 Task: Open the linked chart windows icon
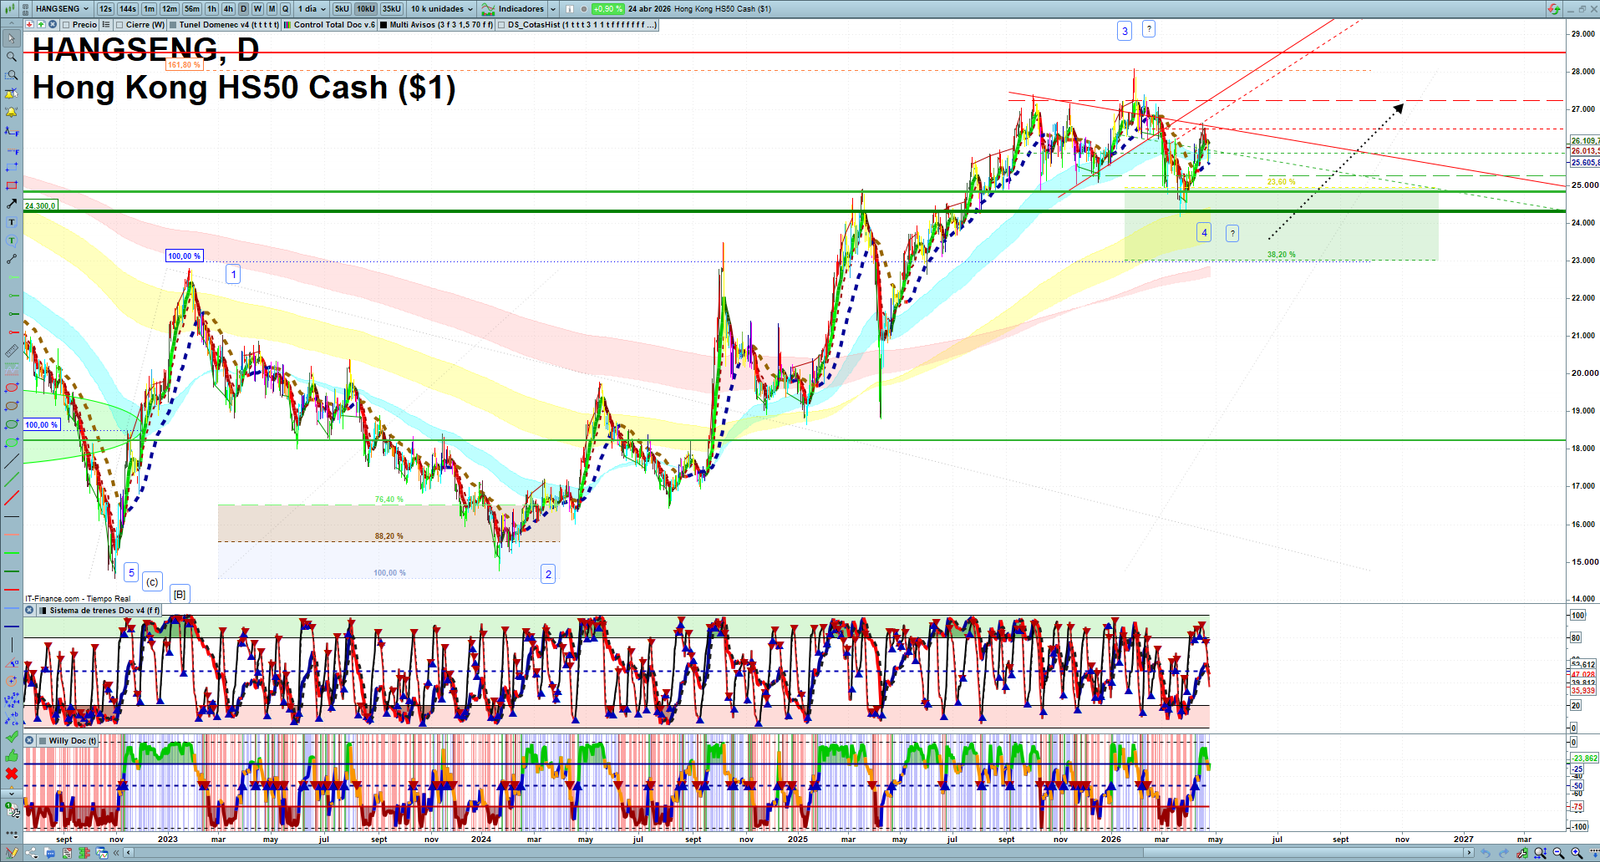click(102, 853)
